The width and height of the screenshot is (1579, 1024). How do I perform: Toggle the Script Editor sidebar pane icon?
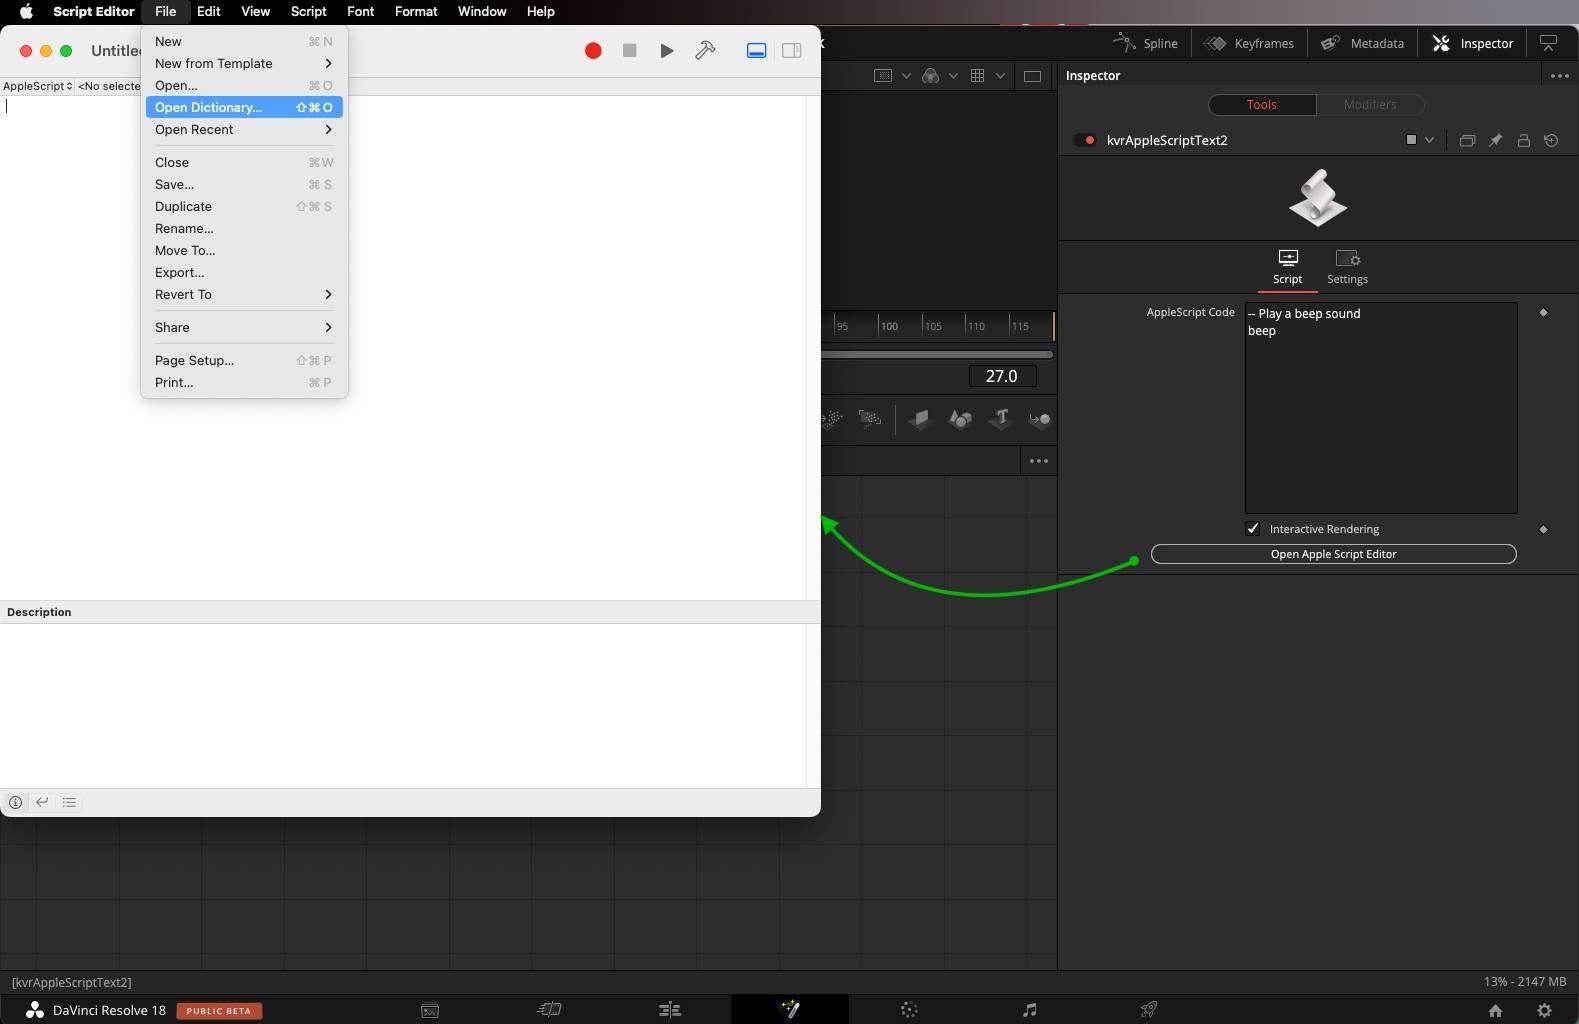pos(791,50)
